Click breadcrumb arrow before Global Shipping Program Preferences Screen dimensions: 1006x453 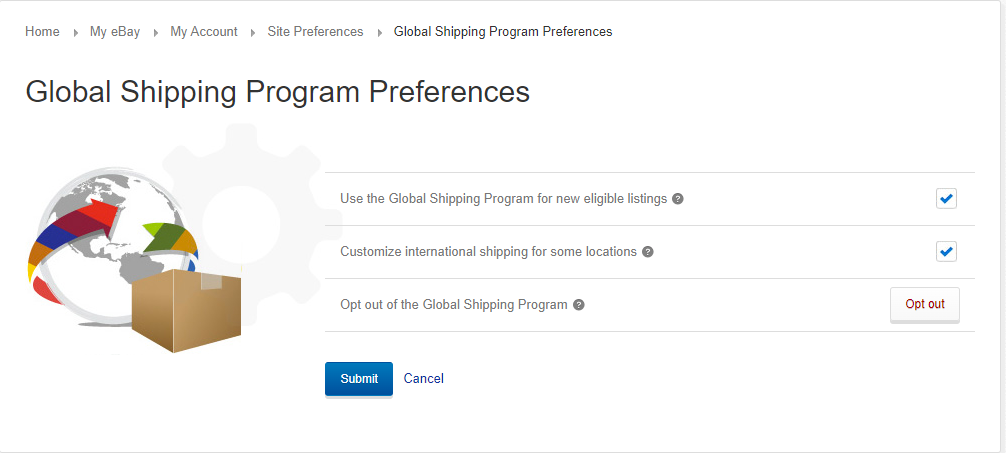coord(379,32)
